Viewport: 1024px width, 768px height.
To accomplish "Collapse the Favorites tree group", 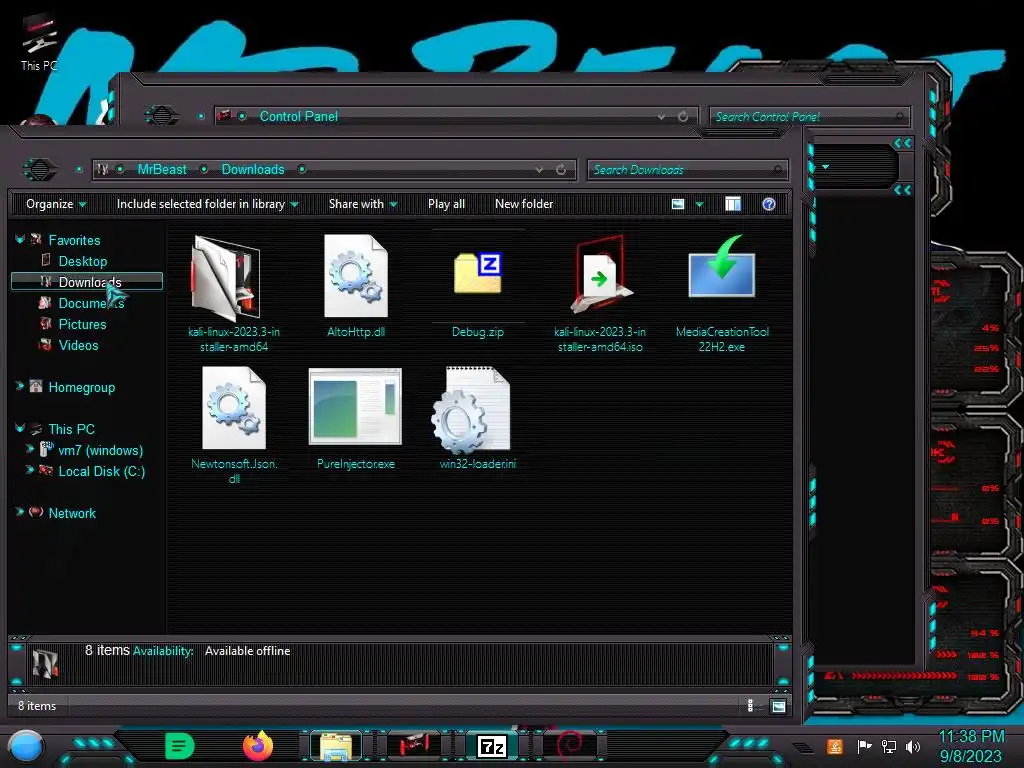I will tap(20, 240).
